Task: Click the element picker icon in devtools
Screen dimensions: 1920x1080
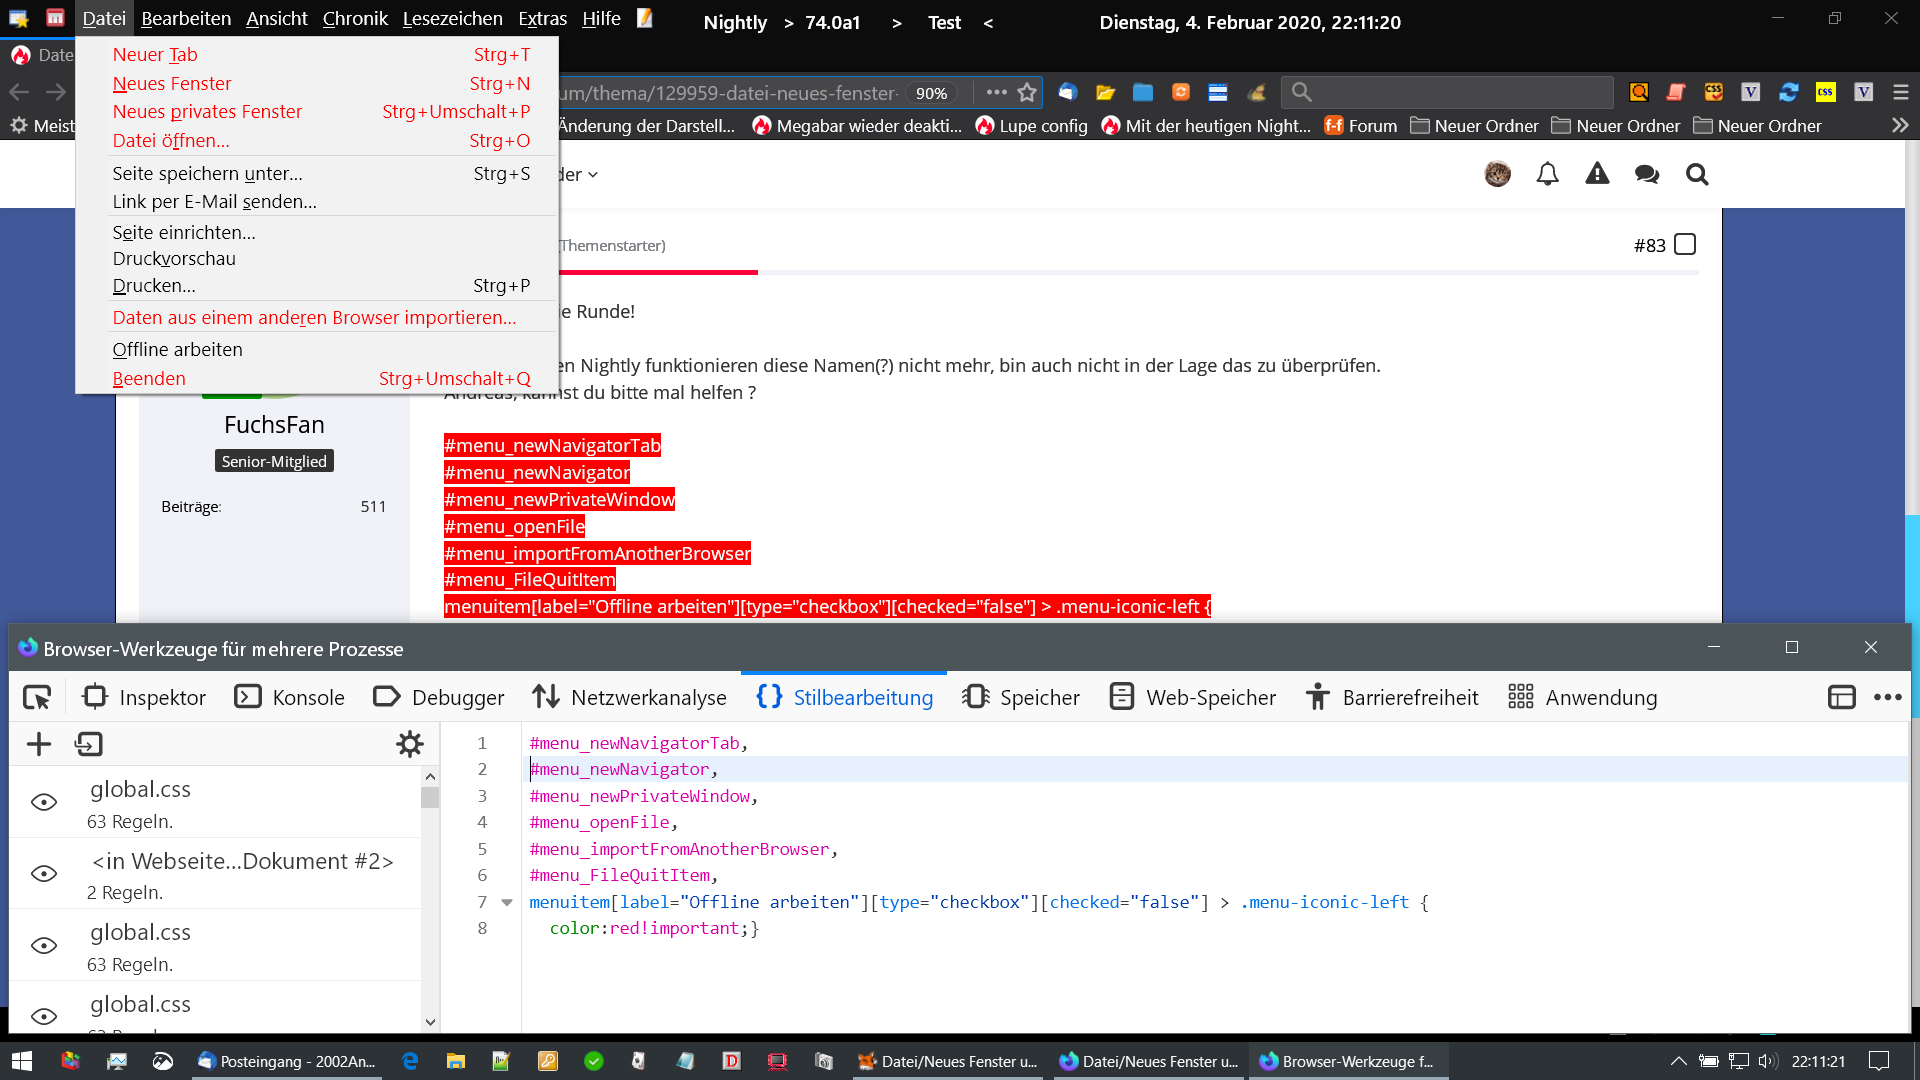Action: click(37, 697)
